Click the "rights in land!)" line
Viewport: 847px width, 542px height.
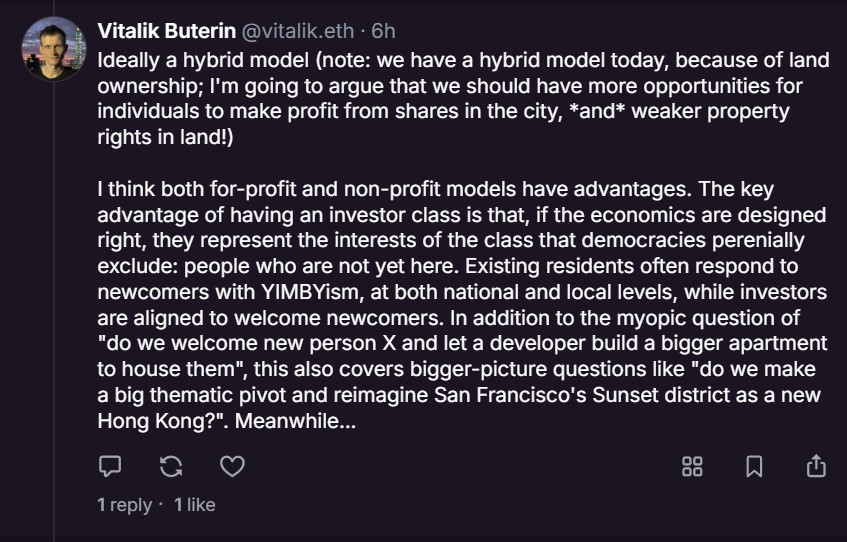[165, 138]
